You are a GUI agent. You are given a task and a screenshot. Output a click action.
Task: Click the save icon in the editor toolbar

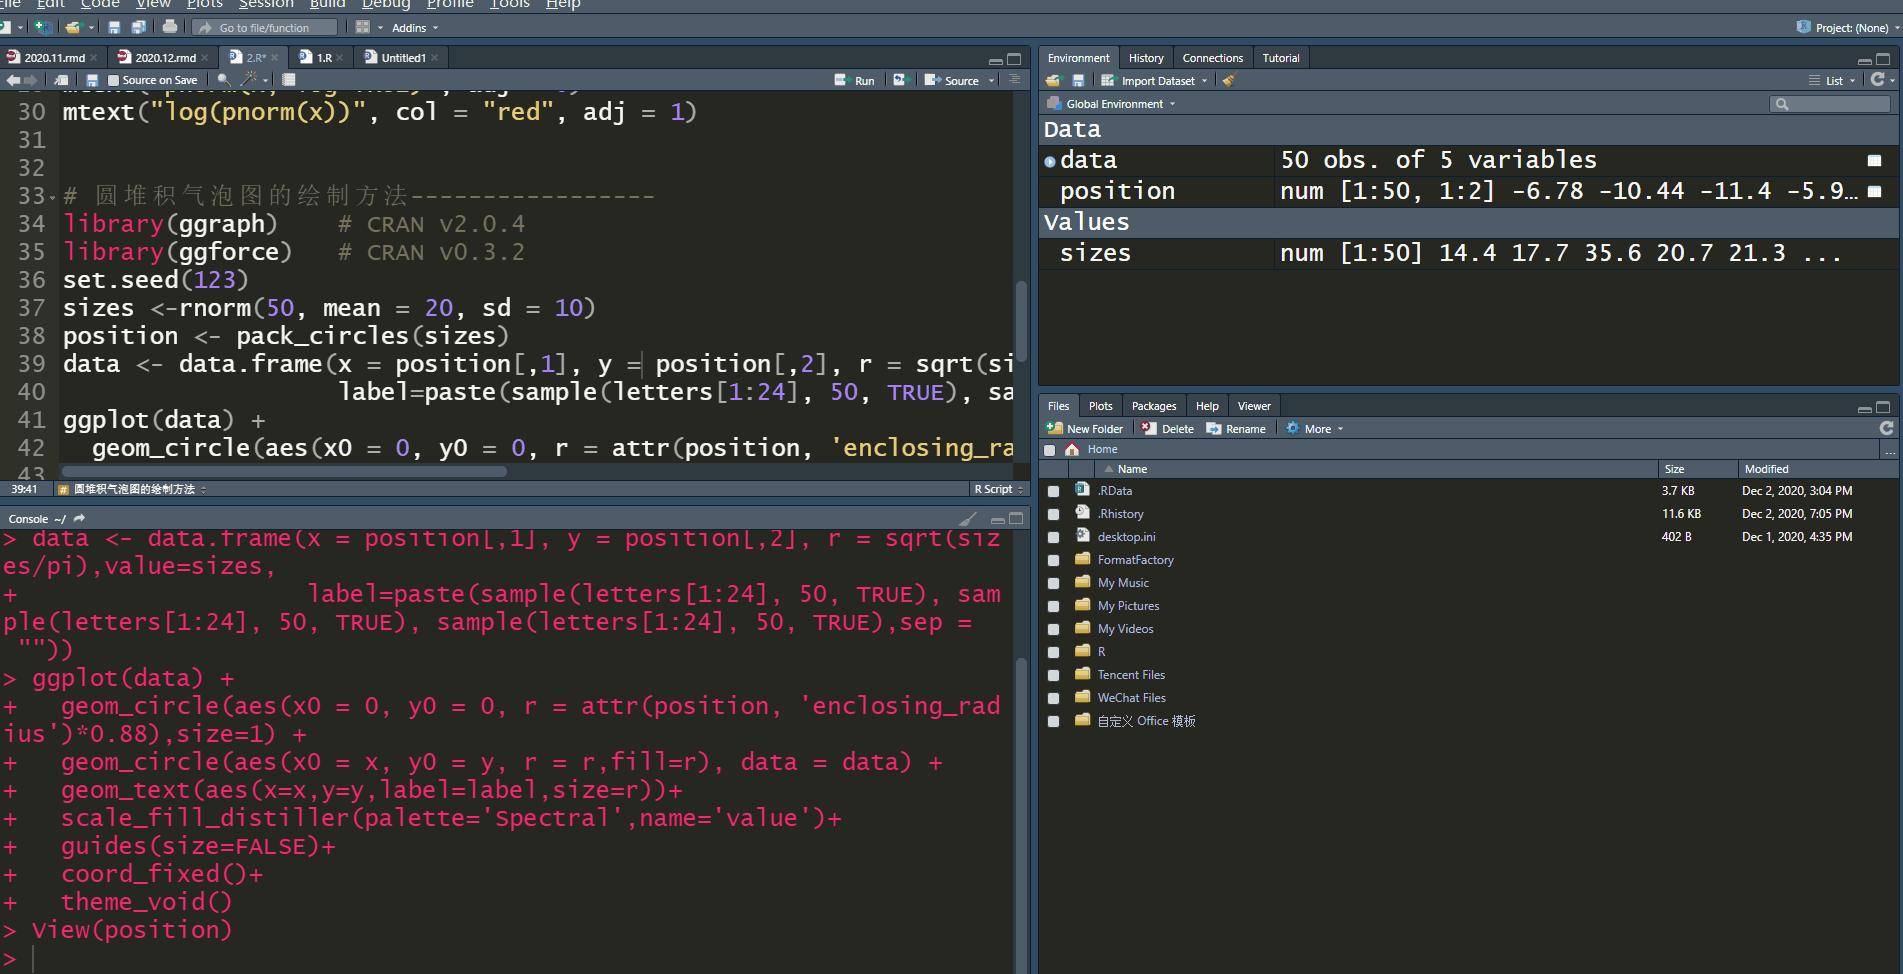point(92,80)
